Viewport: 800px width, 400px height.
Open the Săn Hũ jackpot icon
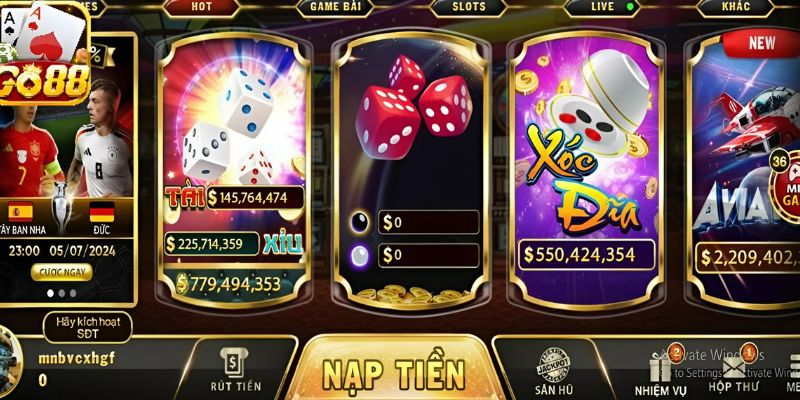pos(554,362)
